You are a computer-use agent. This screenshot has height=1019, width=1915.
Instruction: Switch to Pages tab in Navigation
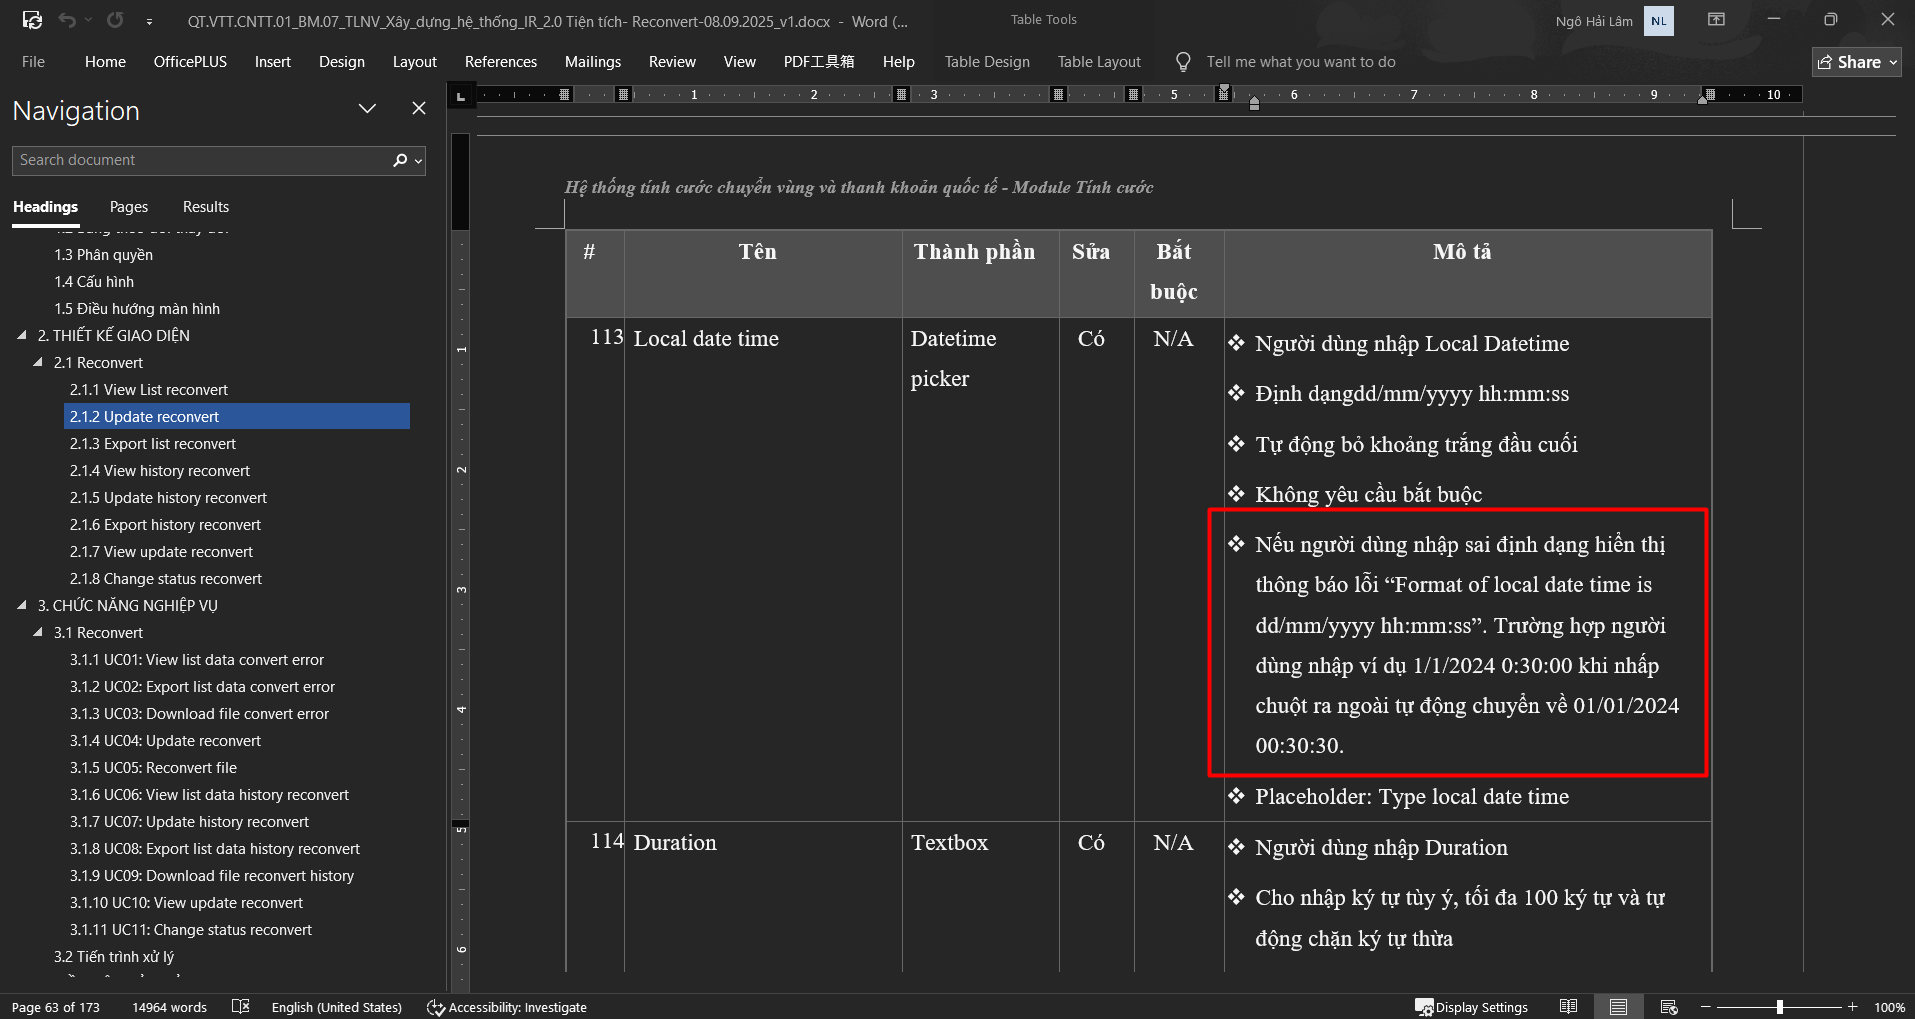[x=128, y=207]
